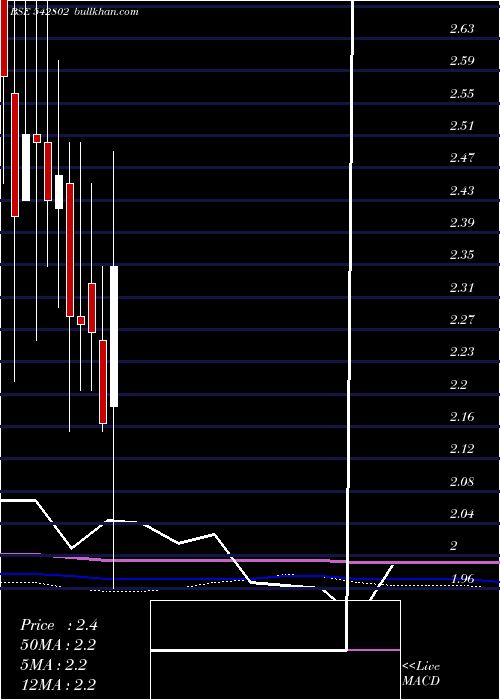The height and width of the screenshot is (700, 500).
Task: Click the 5MA : 2.2 readout
Action: pos(53,665)
